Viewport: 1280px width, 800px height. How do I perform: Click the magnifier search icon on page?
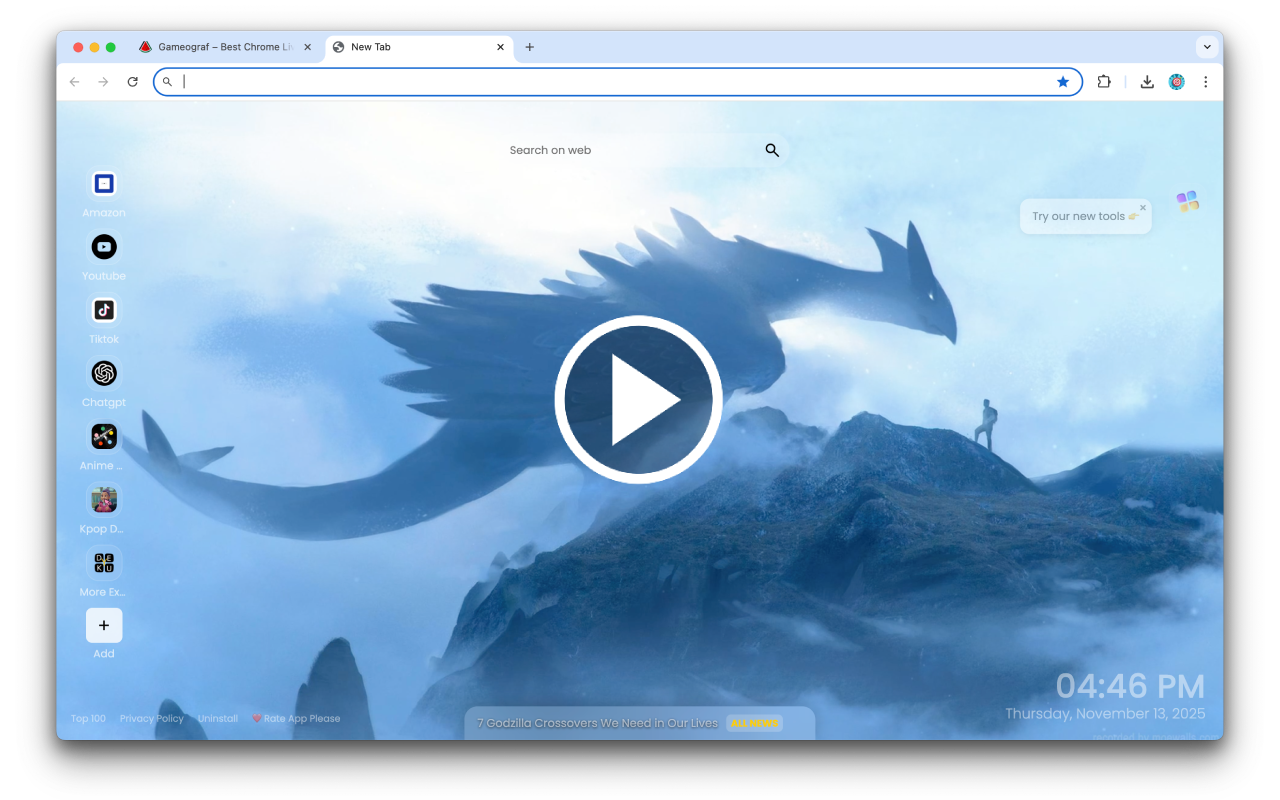[x=772, y=150]
